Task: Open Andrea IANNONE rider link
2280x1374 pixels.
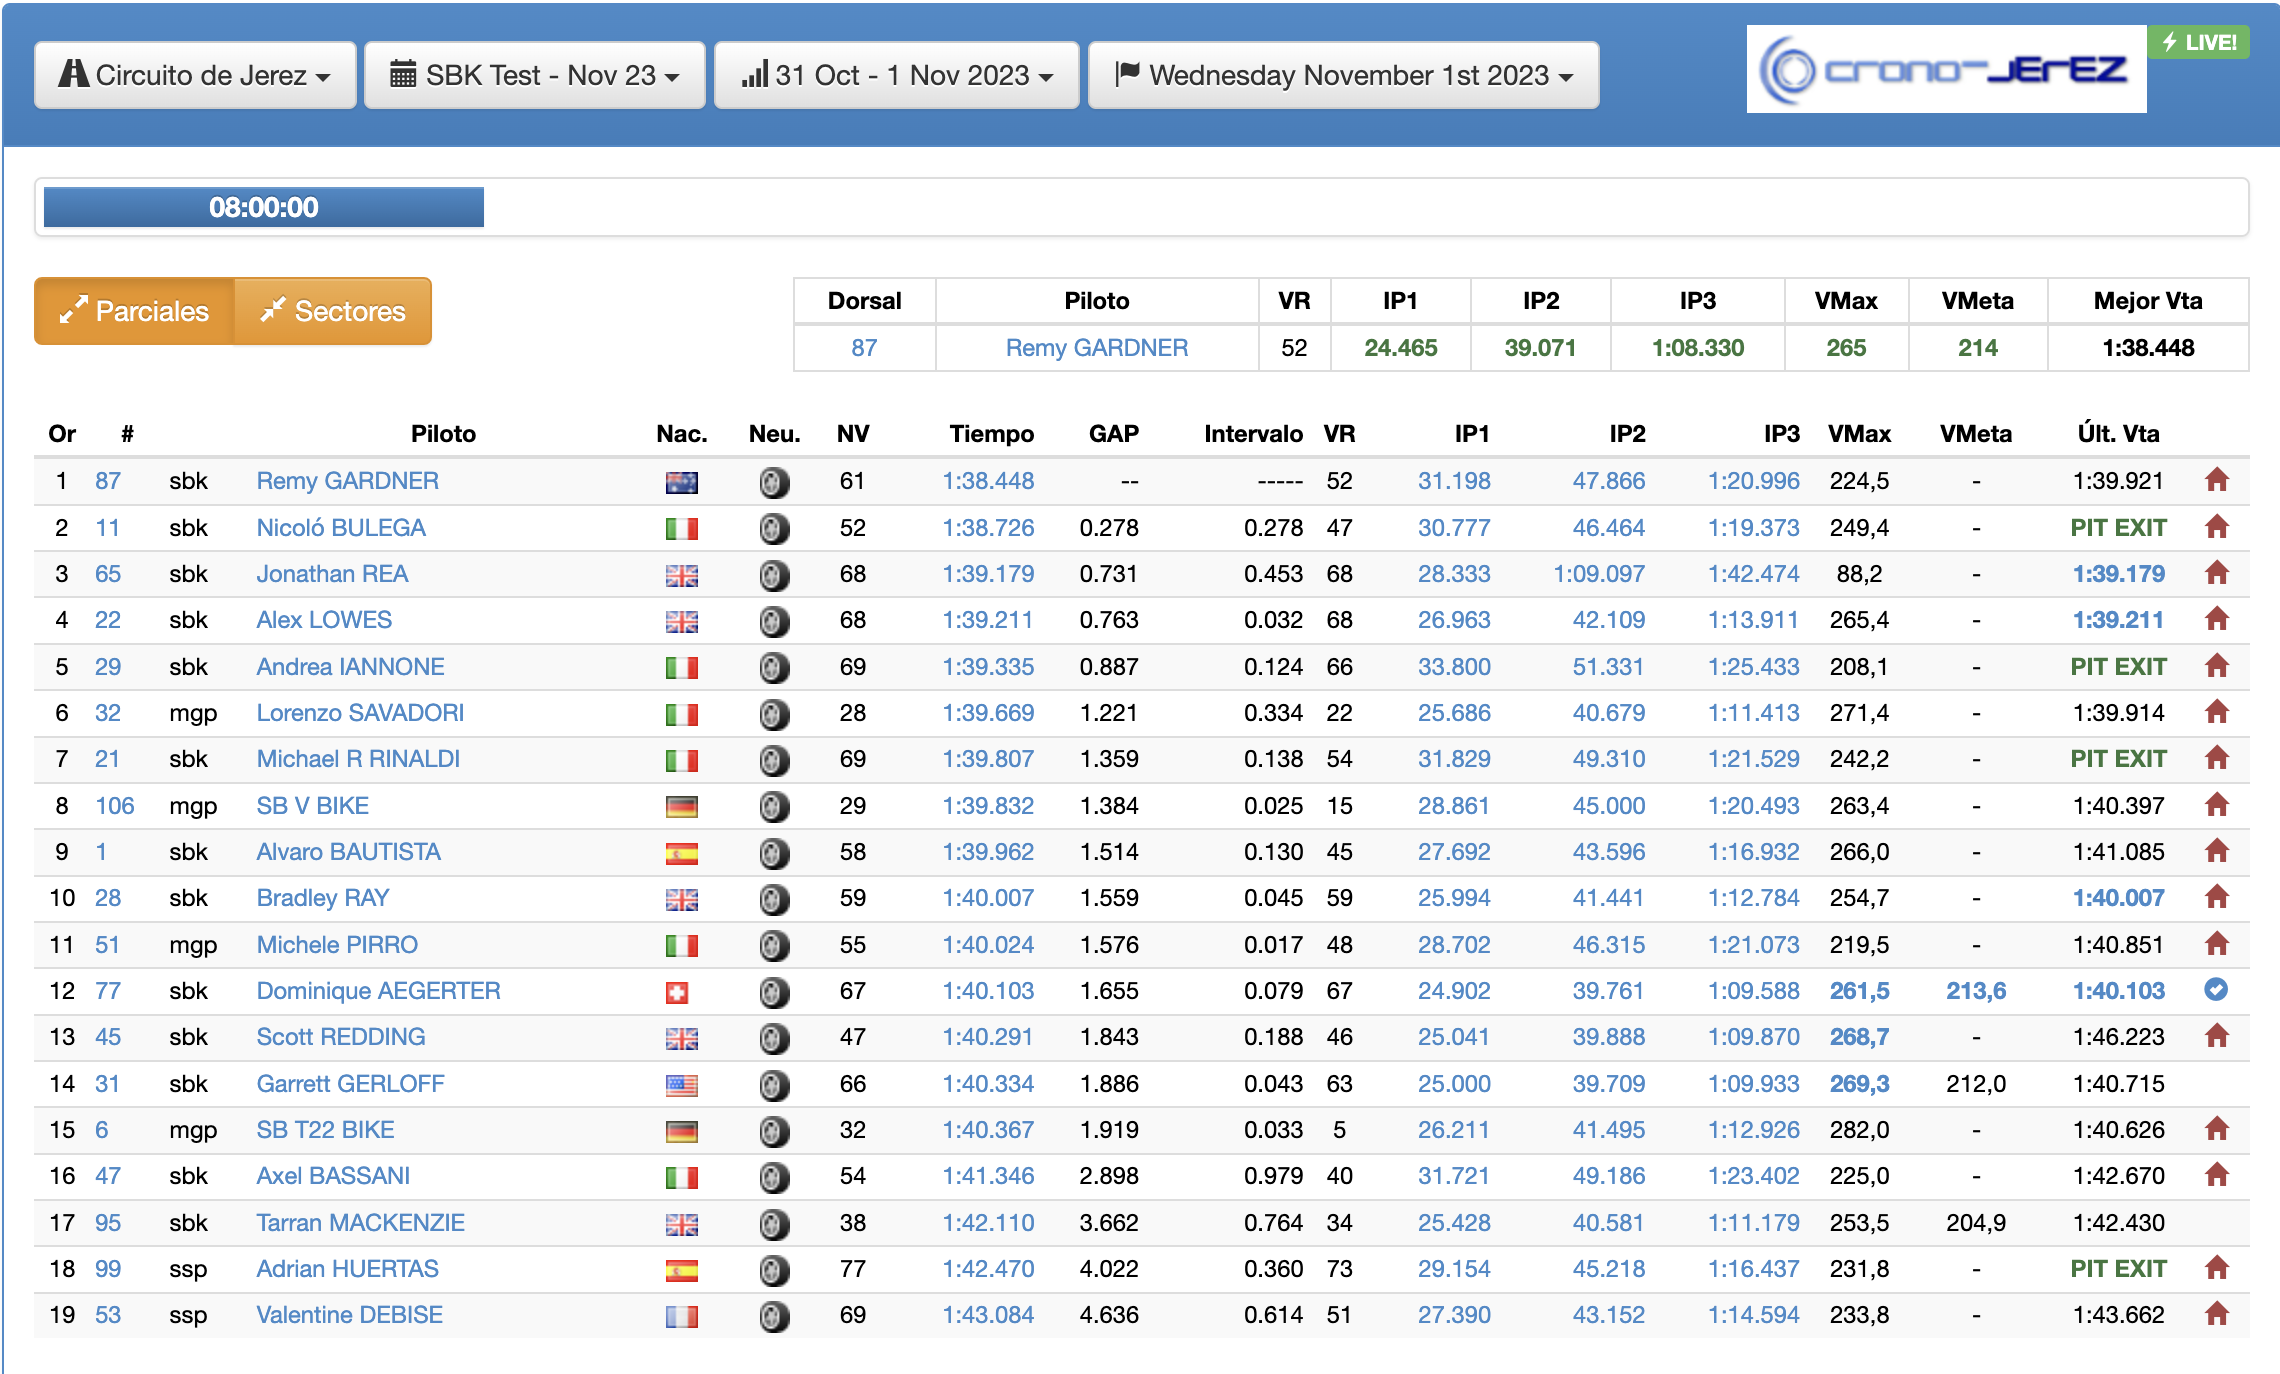Action: pos(350,667)
